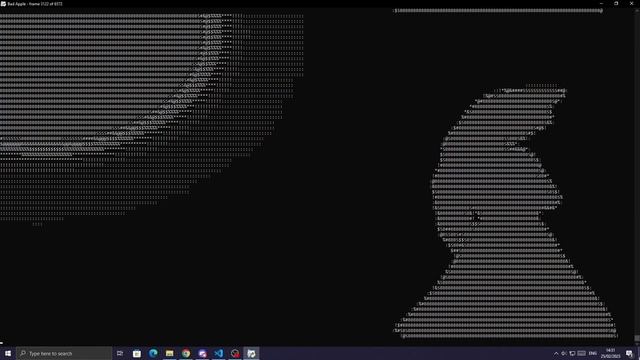Click the console vertical scrollbar thumb
The height and width of the screenshot is (360, 640).
click(x=637, y=338)
